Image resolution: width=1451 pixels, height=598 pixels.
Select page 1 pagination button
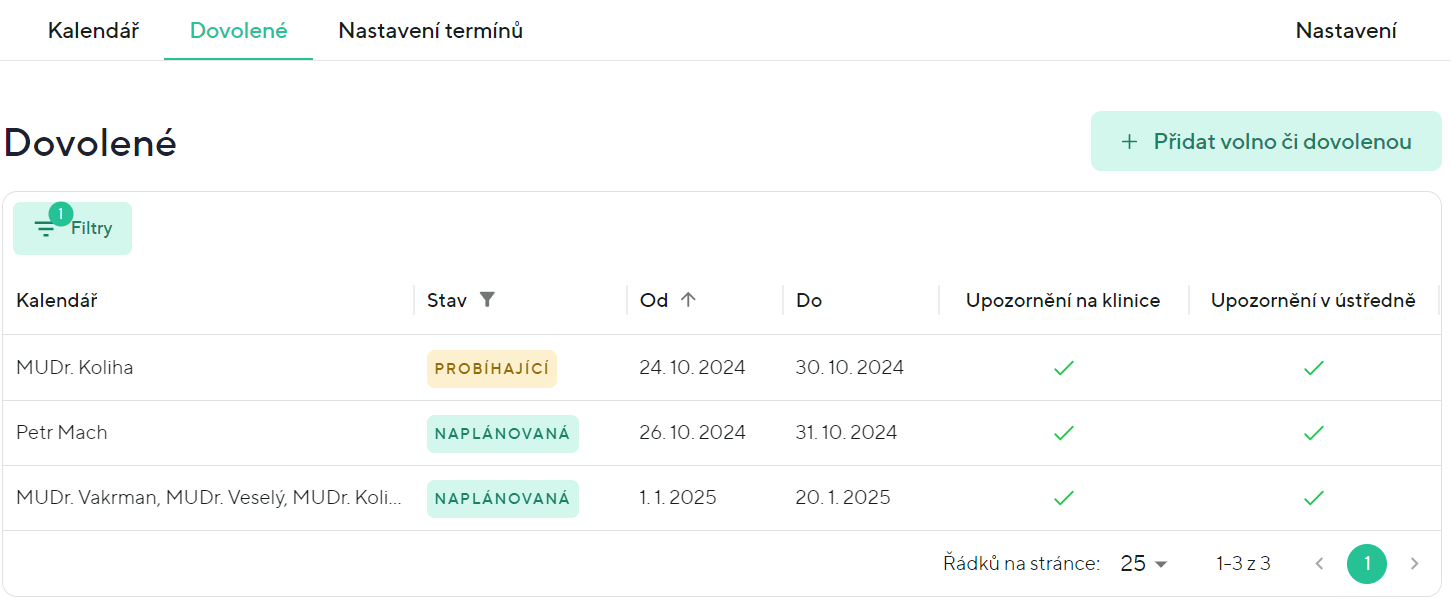1366,564
